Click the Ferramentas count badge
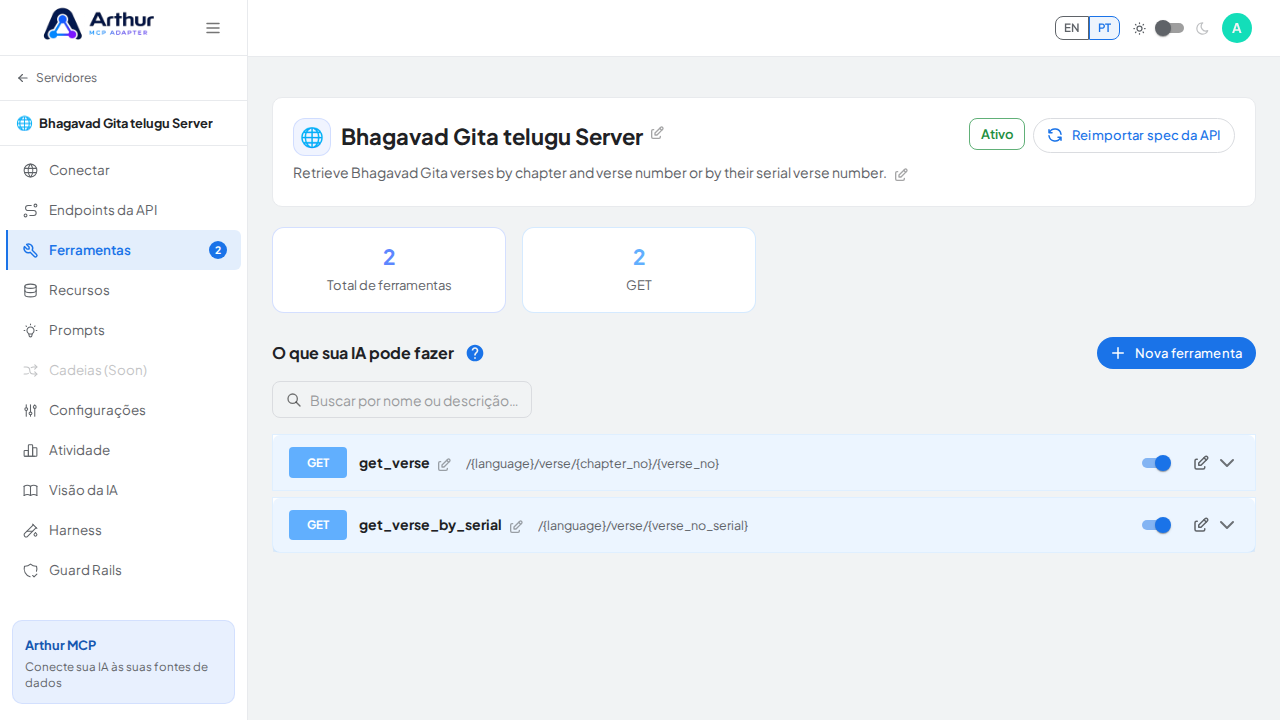Viewport: 1280px width, 720px height. coord(218,250)
